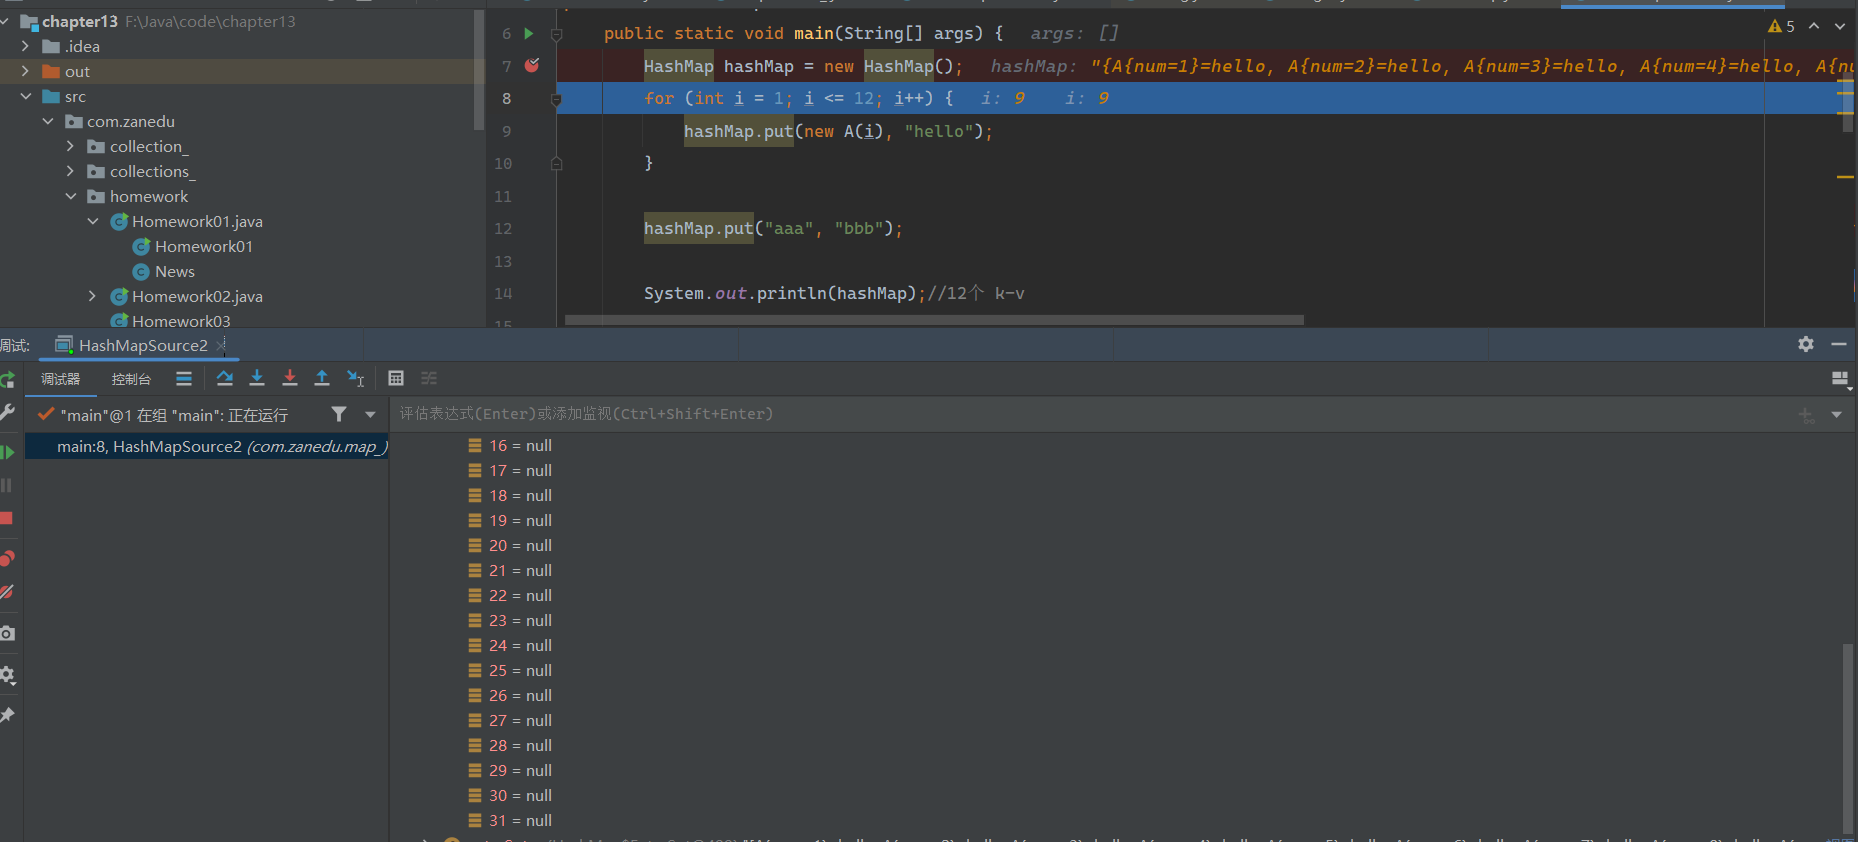
Task: Expand the collection_ package
Action: [x=70, y=146]
